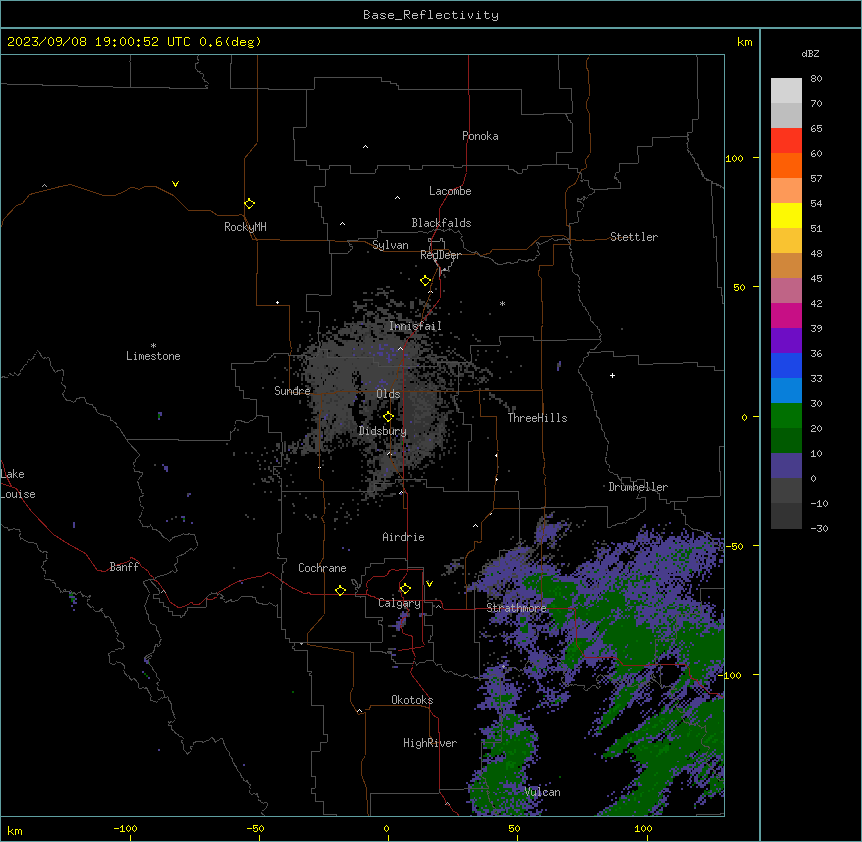Click the Calgary label
This screenshot has width=862, height=842.
pos(399,603)
